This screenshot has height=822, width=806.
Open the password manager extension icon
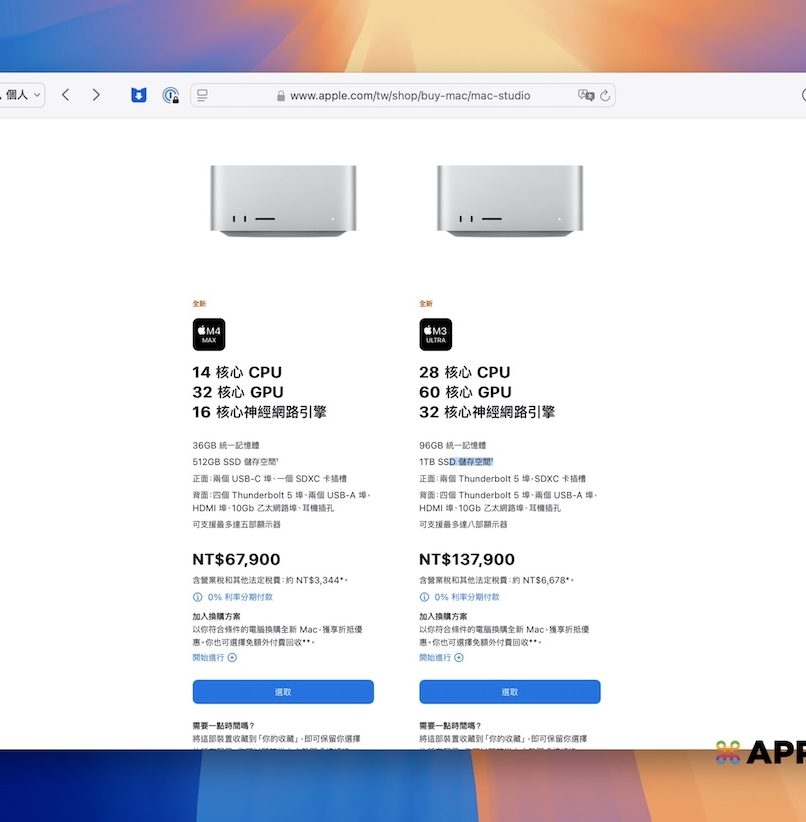[171, 95]
